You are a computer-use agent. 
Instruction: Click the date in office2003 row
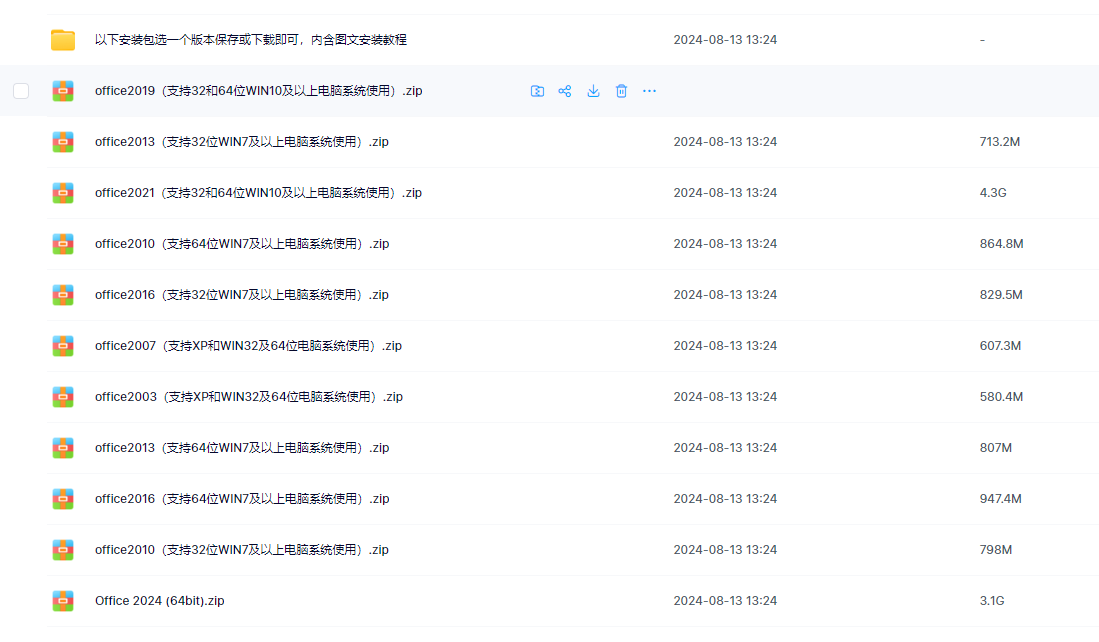click(x=725, y=397)
